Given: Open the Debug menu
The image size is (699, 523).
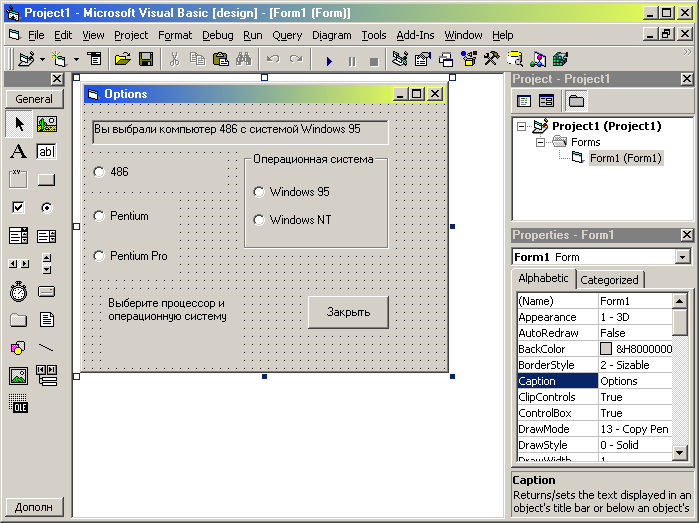Looking at the screenshot, I should 218,35.
